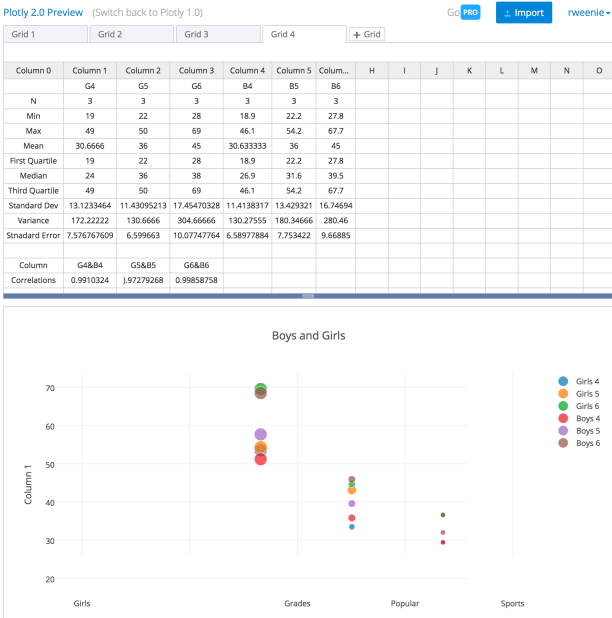Switch to the Grid 3 tab
Viewport: 612px width, 618px height.
[x=217, y=34]
